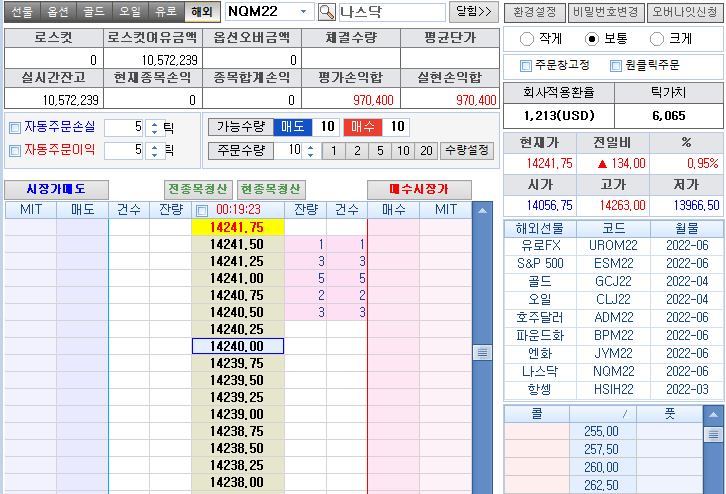
Task: Click the order book scrollbar center handle
Action: 482,353
